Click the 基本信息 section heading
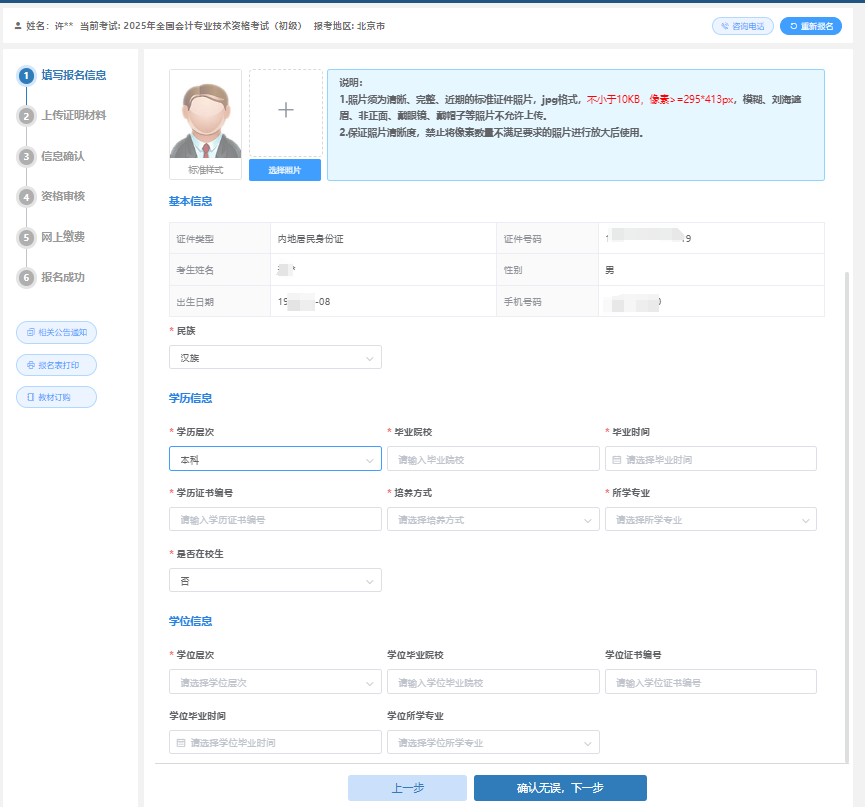 pos(190,201)
